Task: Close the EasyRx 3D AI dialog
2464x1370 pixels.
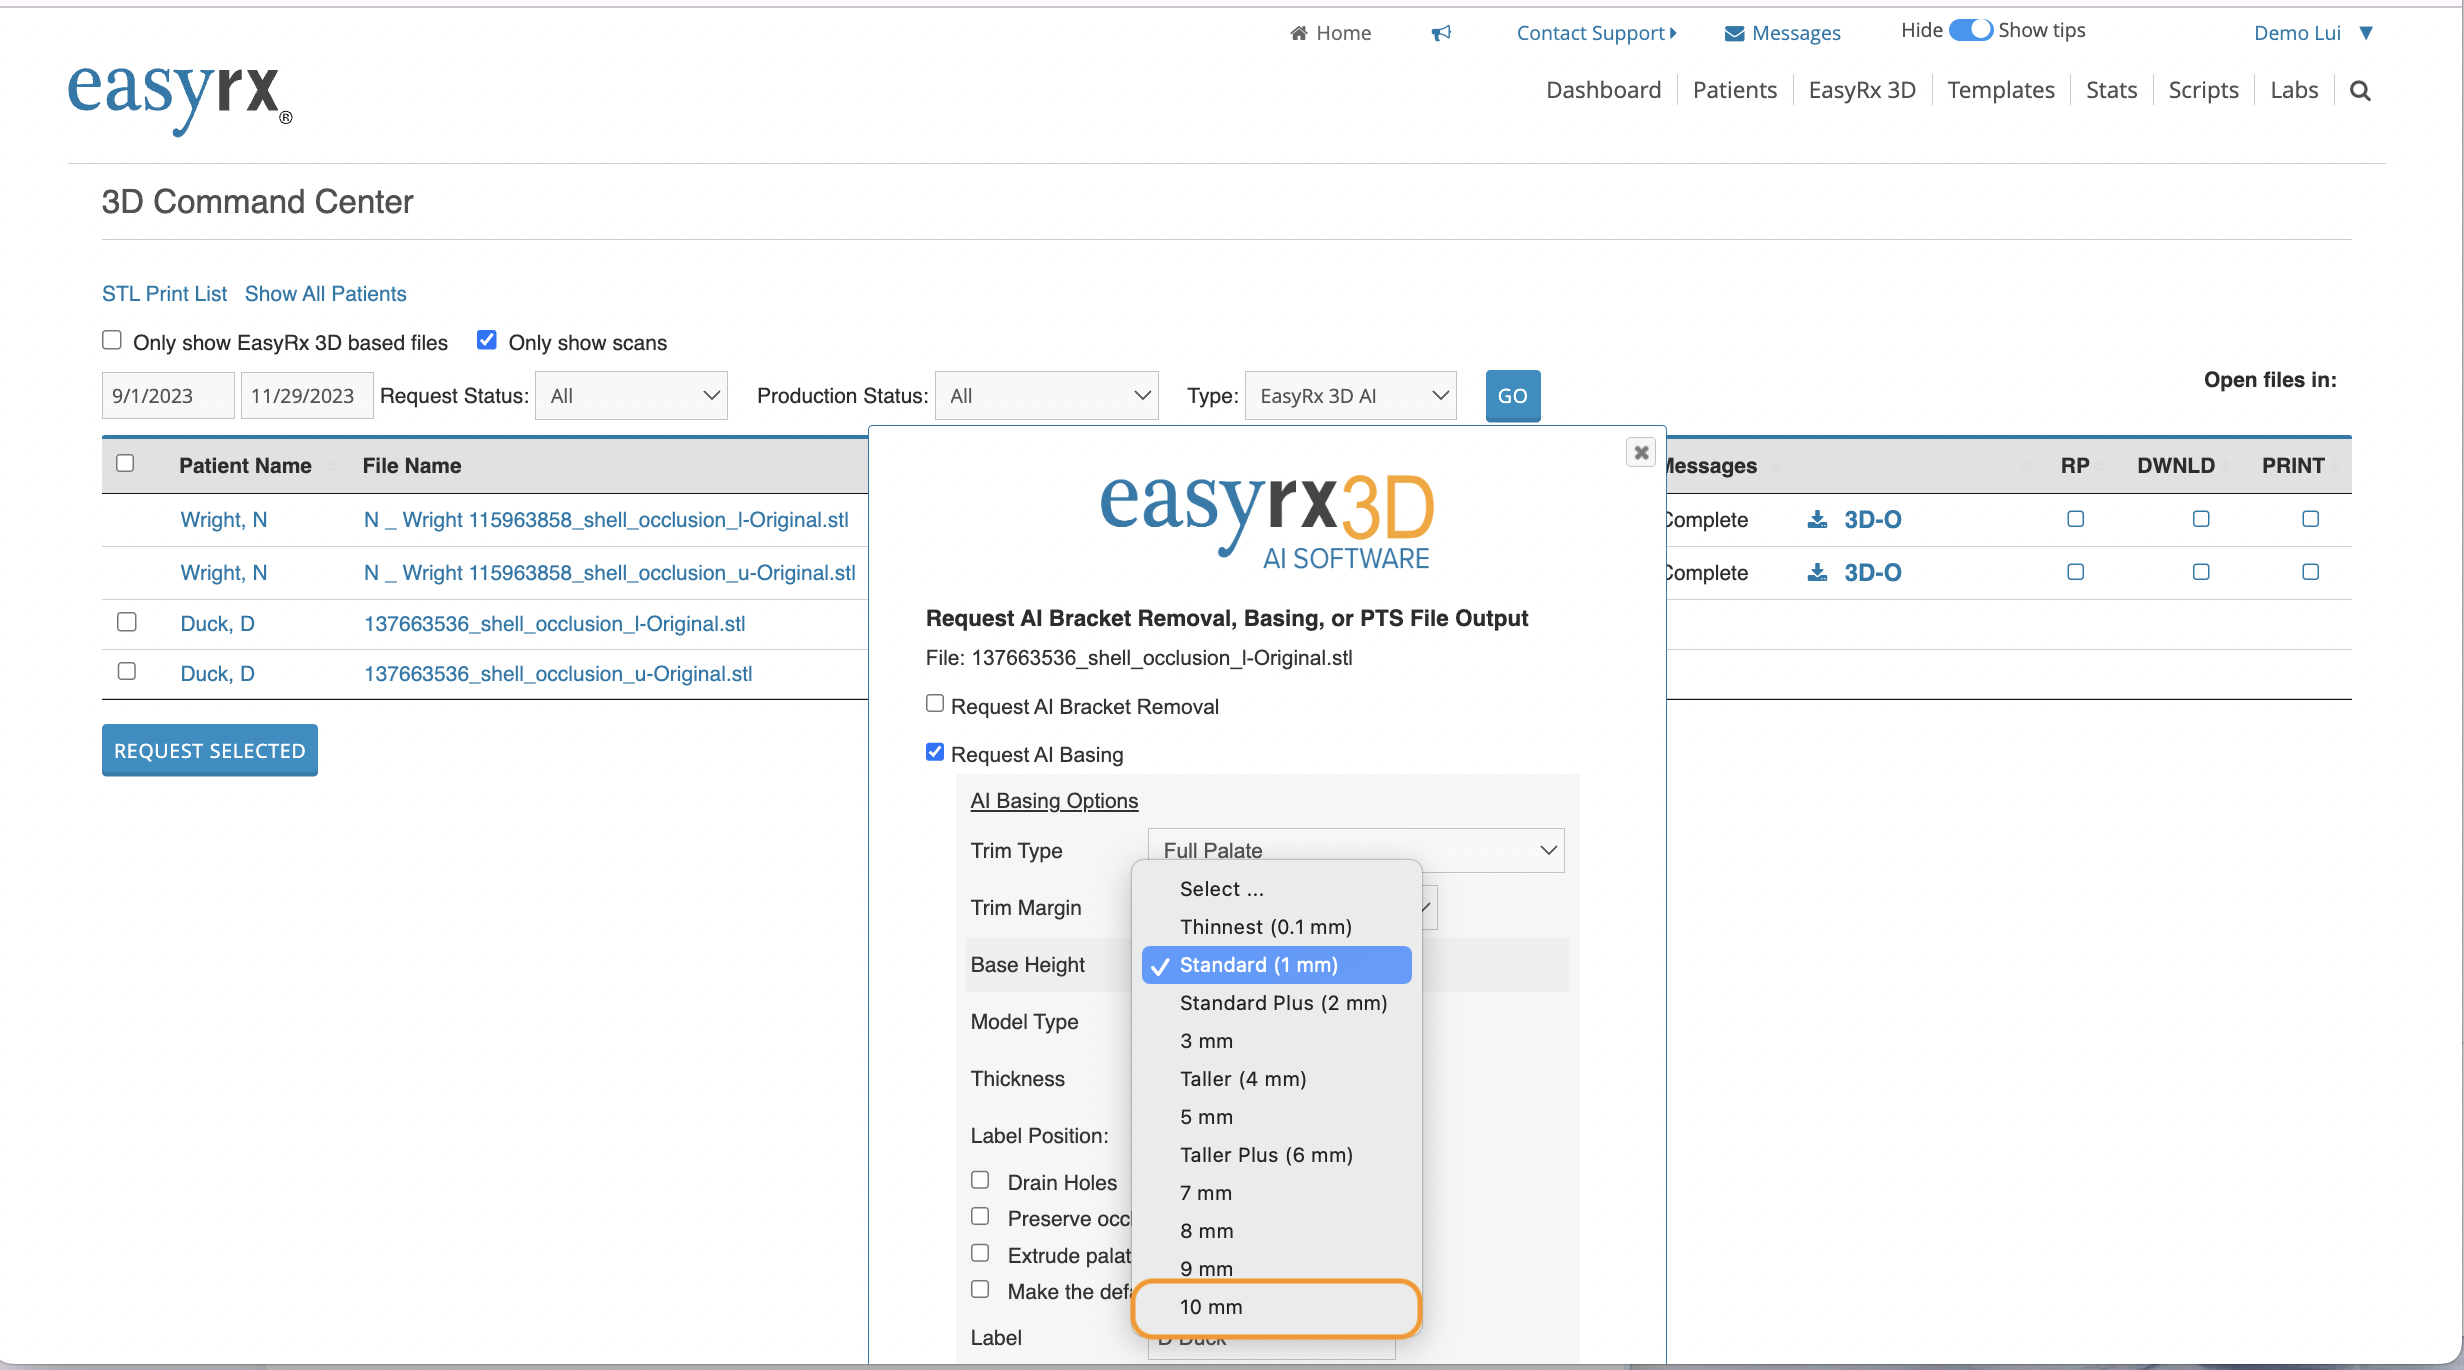Action: pos(1641,453)
